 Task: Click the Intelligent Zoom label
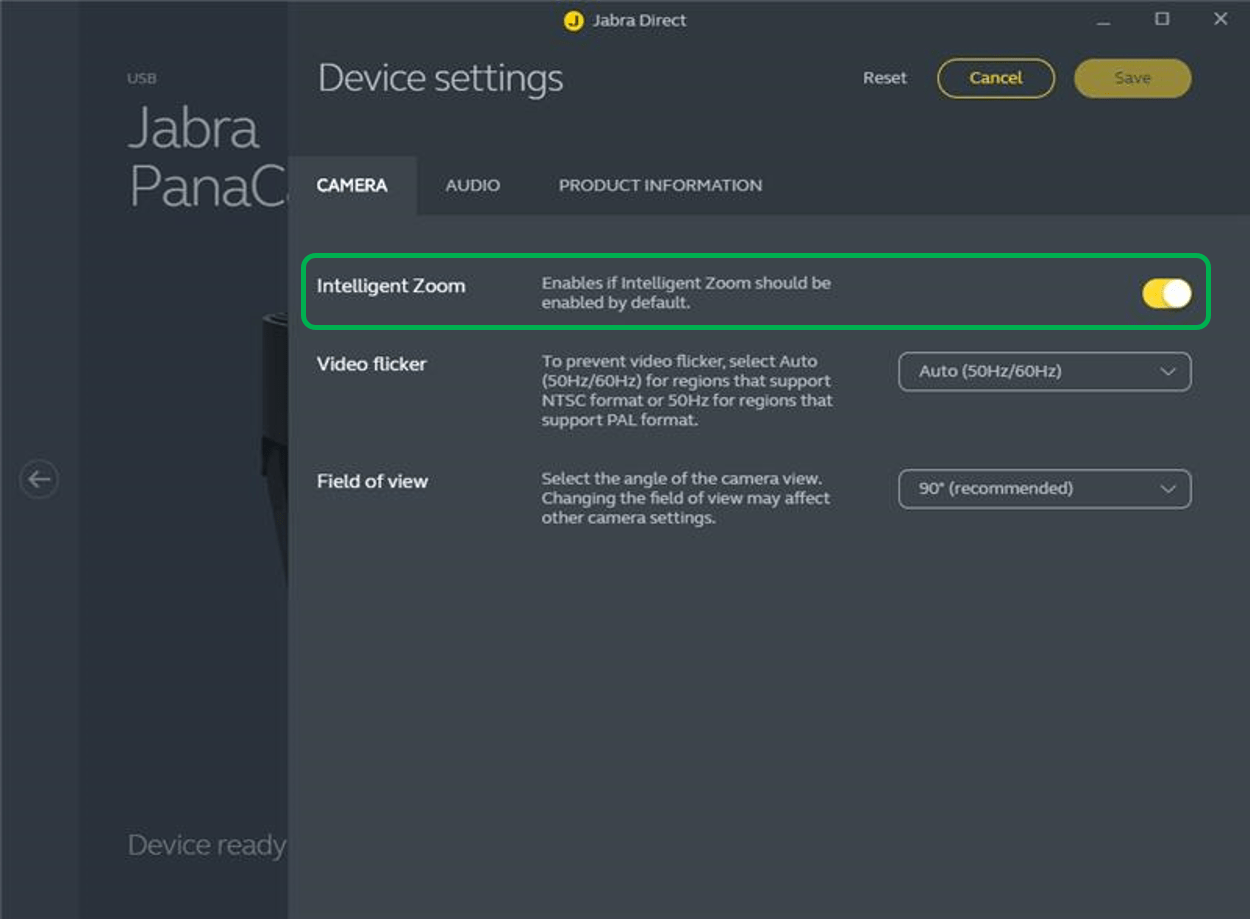tap(391, 286)
